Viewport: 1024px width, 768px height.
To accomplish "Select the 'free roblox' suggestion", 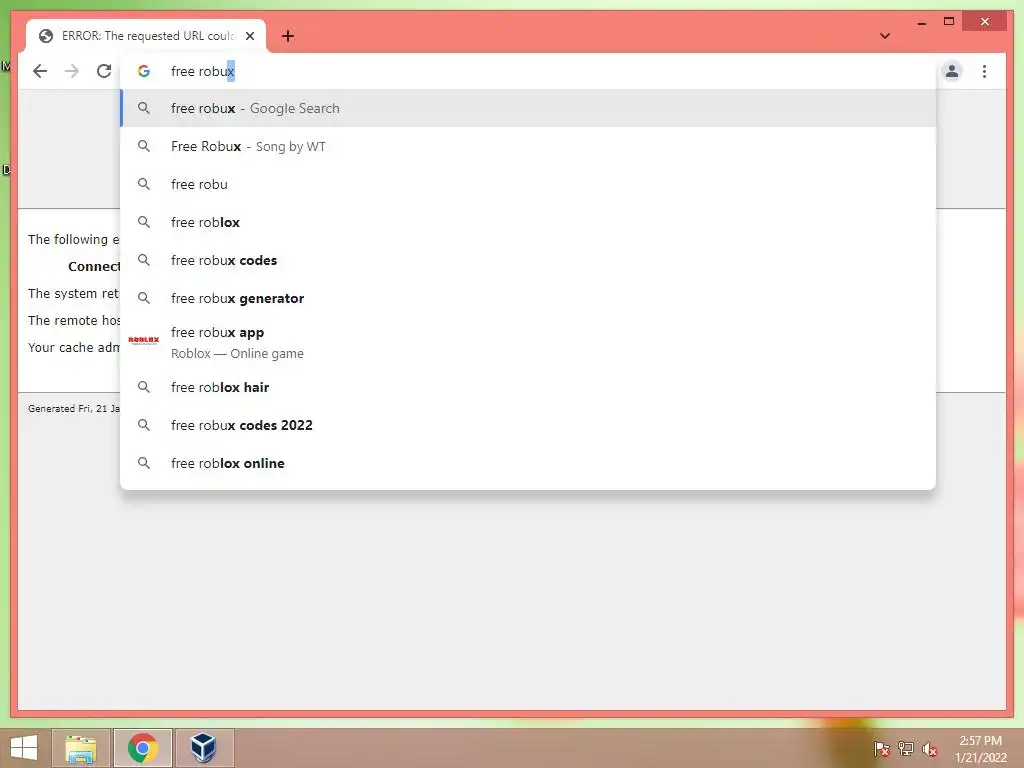I will 528,222.
